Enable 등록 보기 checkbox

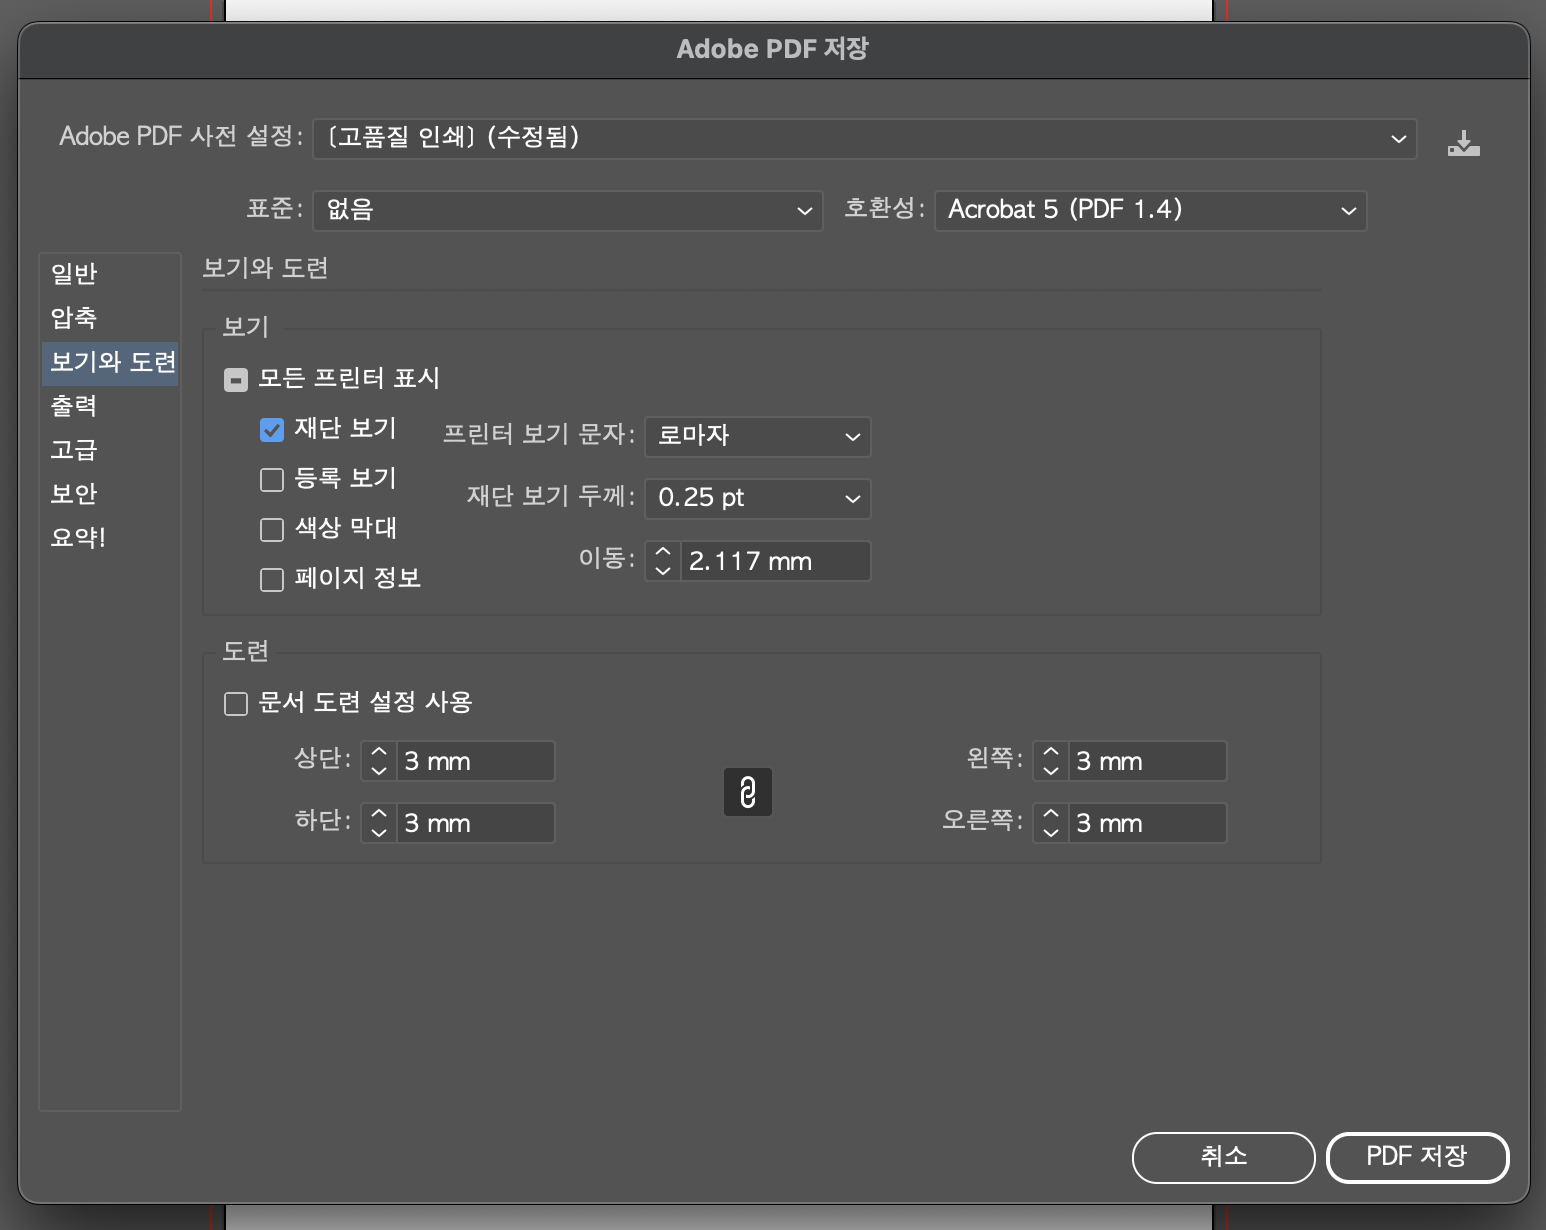272,480
